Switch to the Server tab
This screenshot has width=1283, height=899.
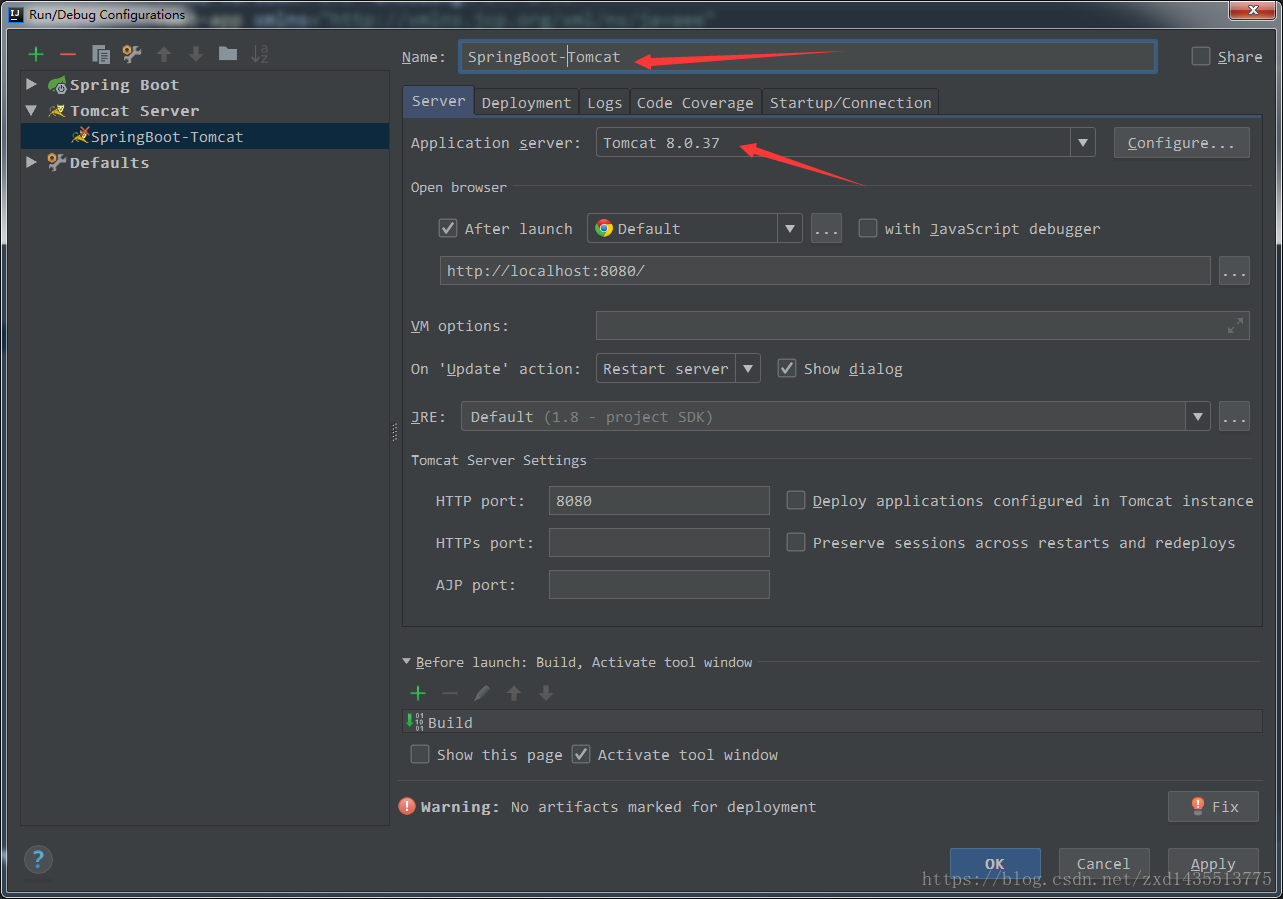pos(438,101)
